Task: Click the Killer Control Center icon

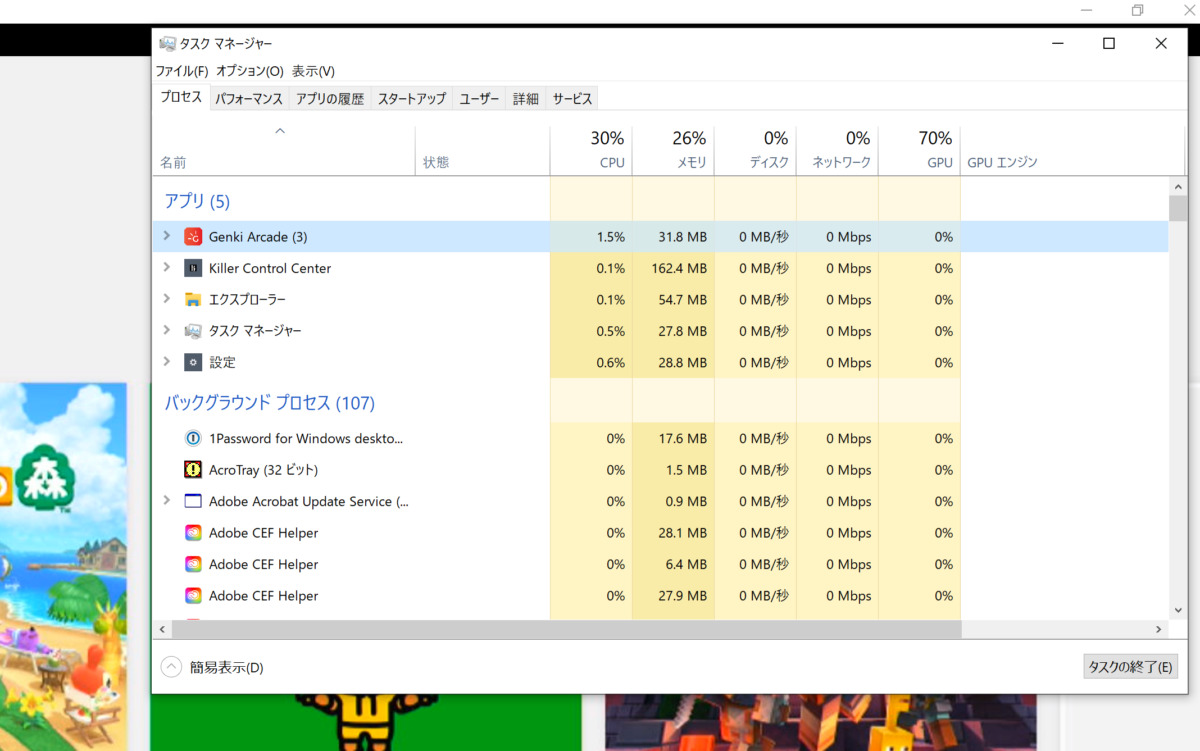Action: tap(193, 268)
